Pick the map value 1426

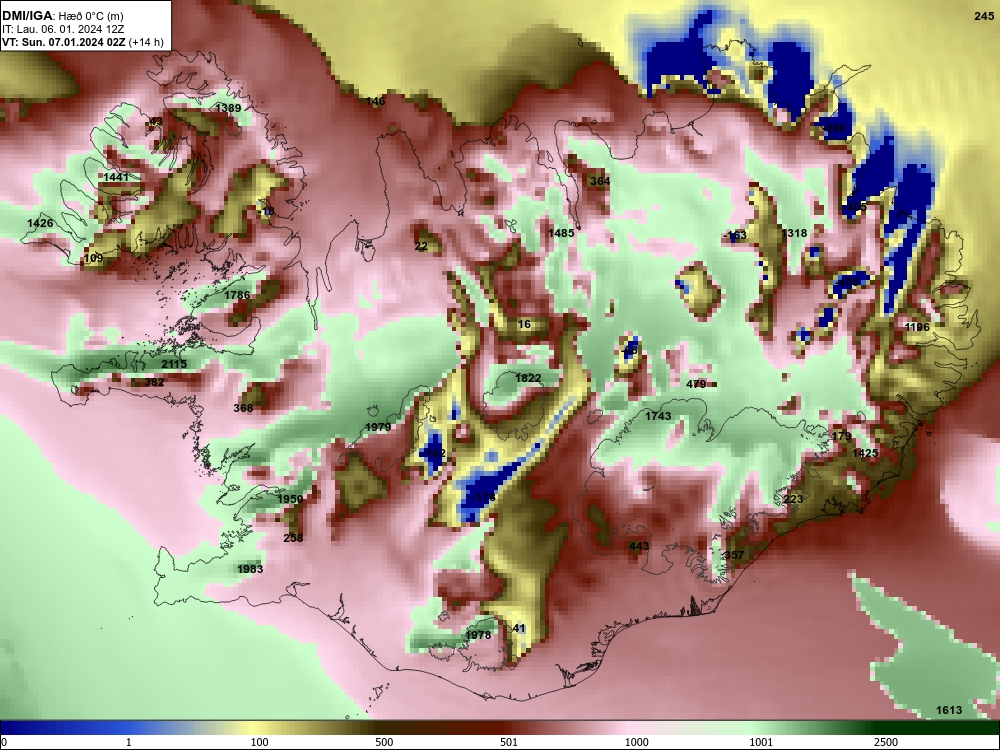coord(40,223)
